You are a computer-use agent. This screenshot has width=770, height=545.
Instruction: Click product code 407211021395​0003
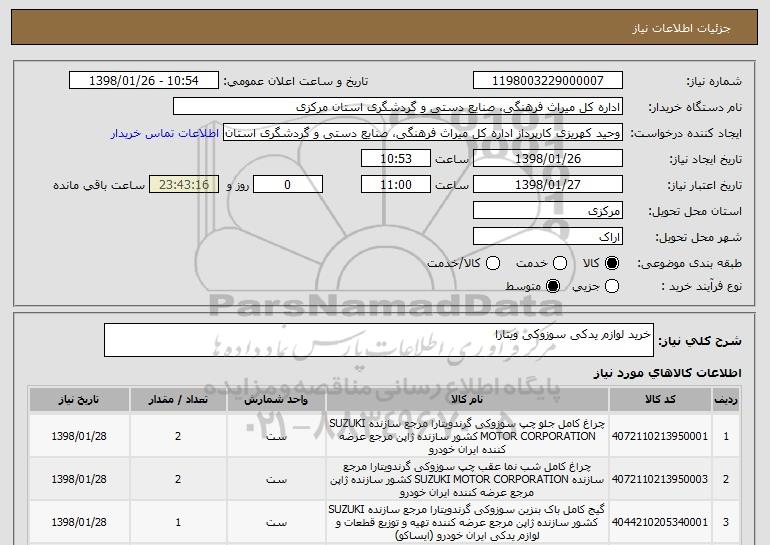point(660,479)
